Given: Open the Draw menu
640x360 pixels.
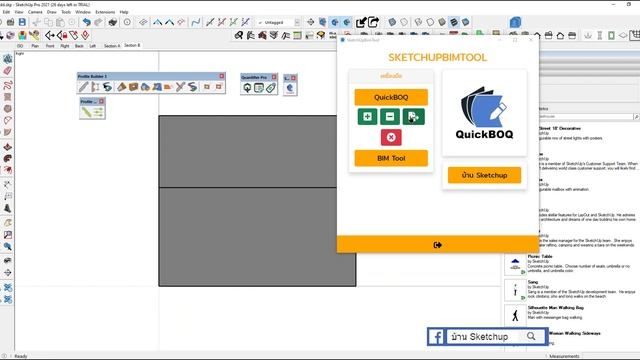Looking at the screenshot, I should click(51, 12).
